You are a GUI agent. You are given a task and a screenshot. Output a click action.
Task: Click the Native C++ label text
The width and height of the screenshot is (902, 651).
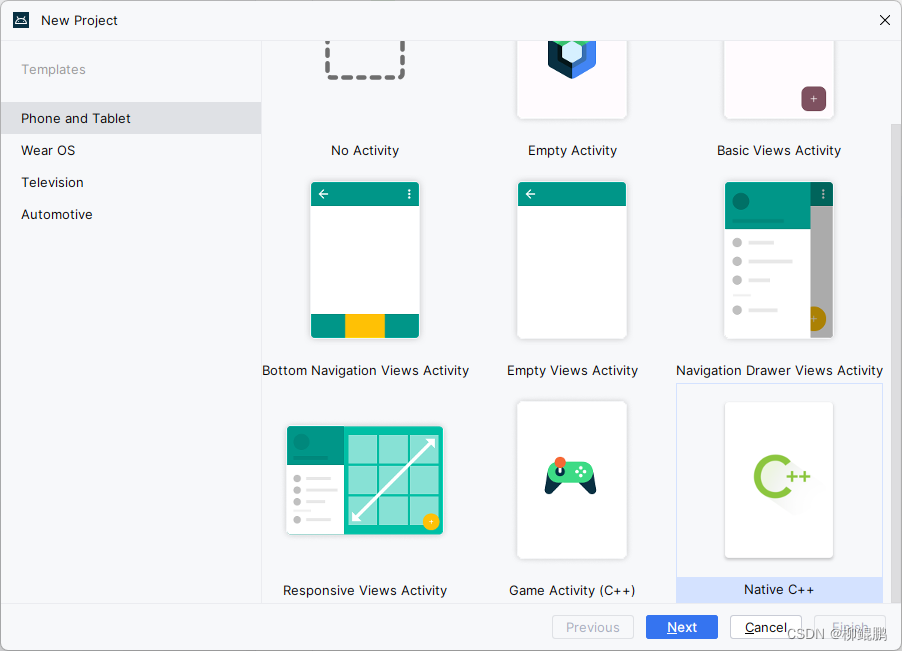coord(778,590)
